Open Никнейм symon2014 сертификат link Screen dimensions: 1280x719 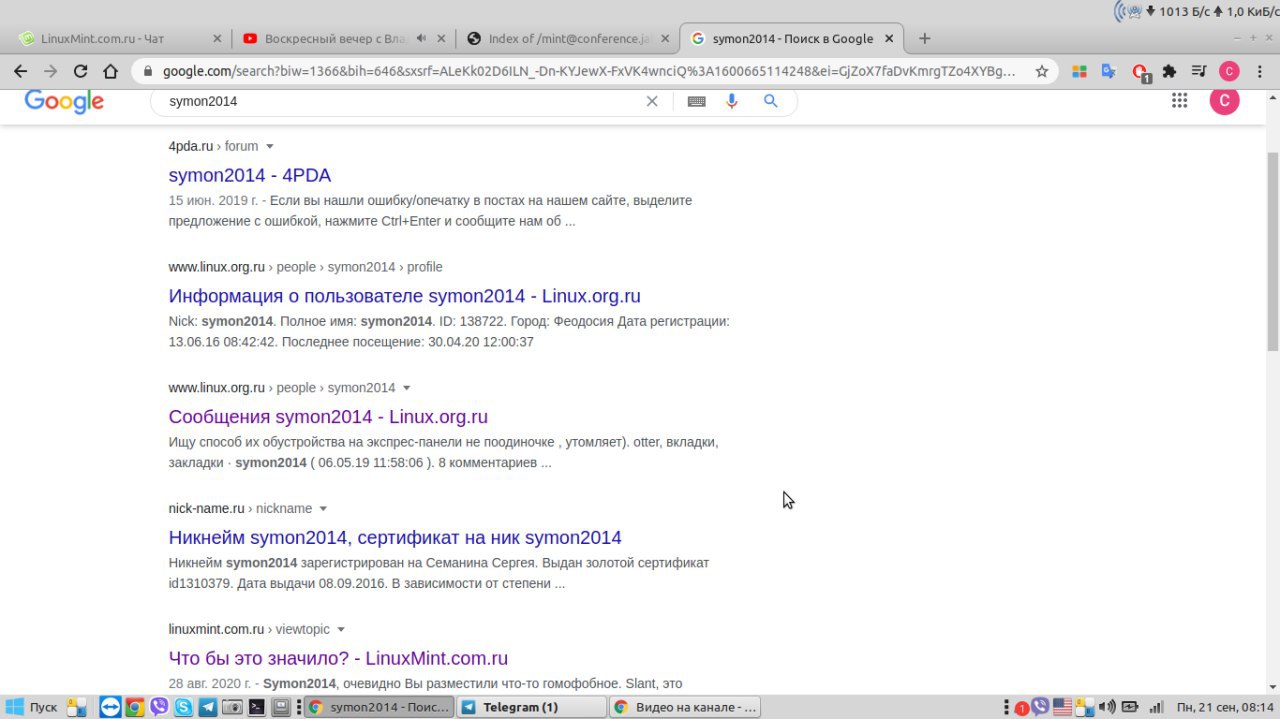(x=395, y=538)
